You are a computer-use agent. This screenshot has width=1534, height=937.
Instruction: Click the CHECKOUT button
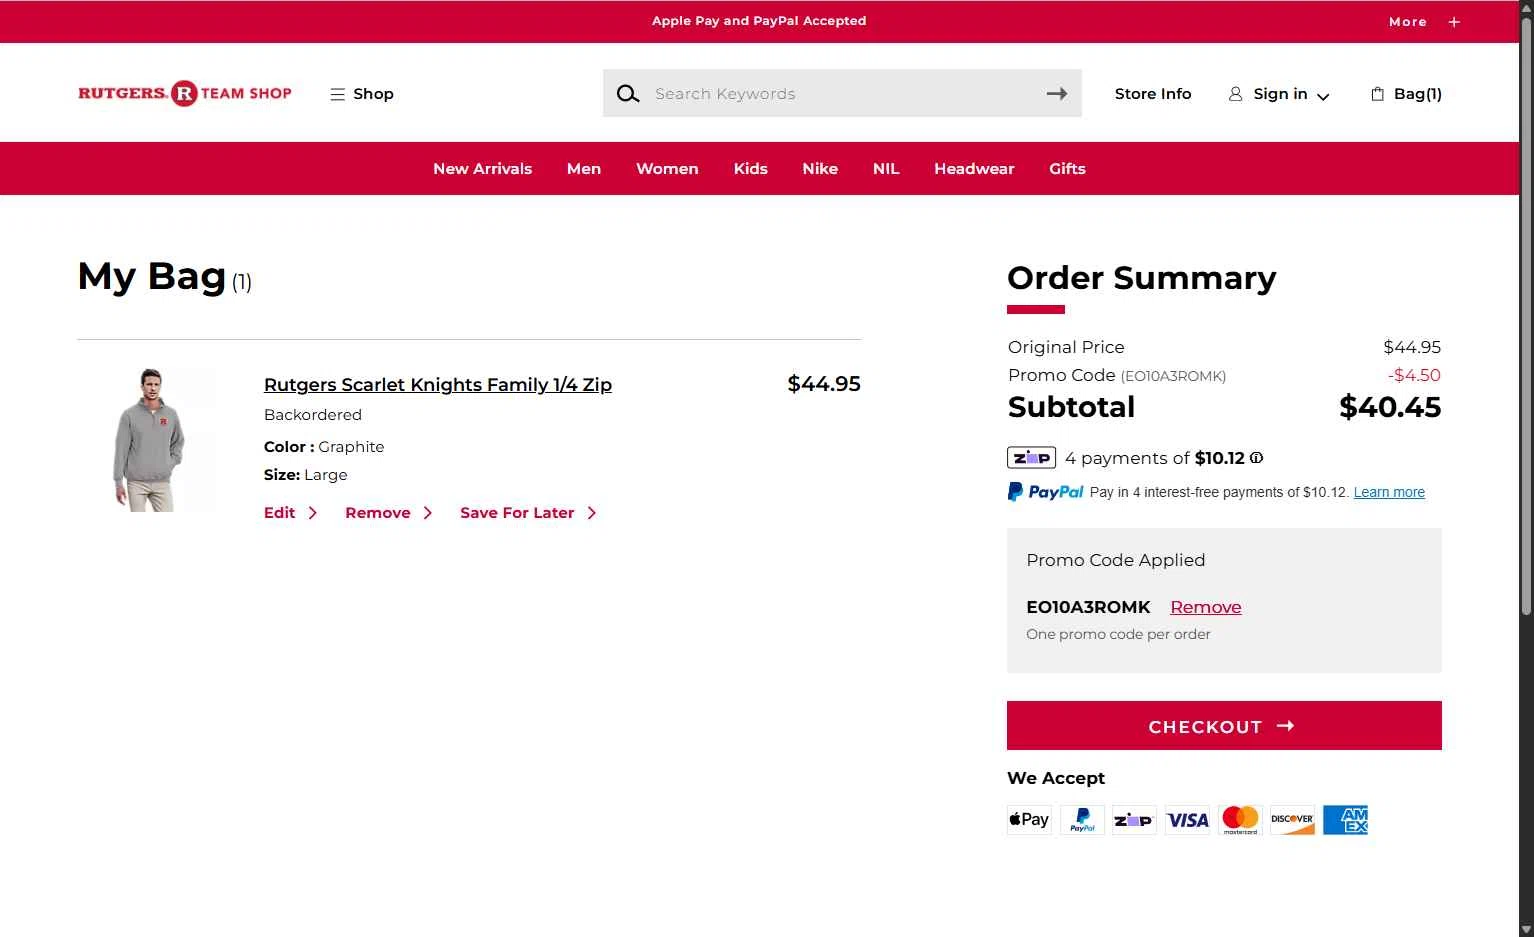point(1224,725)
